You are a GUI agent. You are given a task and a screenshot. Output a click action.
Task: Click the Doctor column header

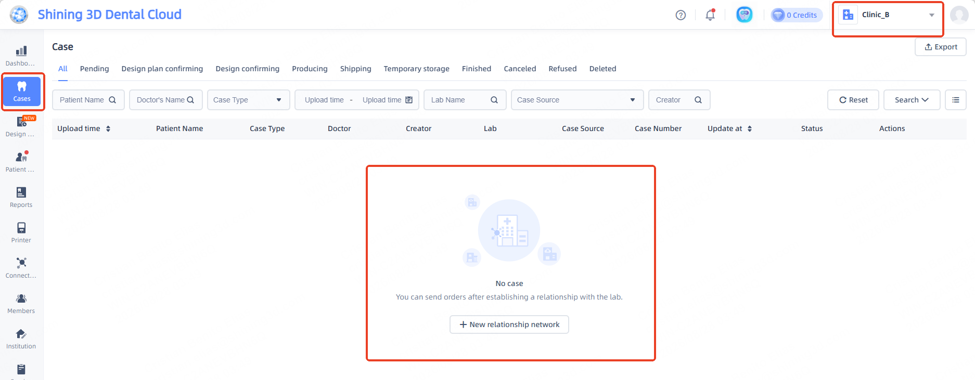coord(339,129)
